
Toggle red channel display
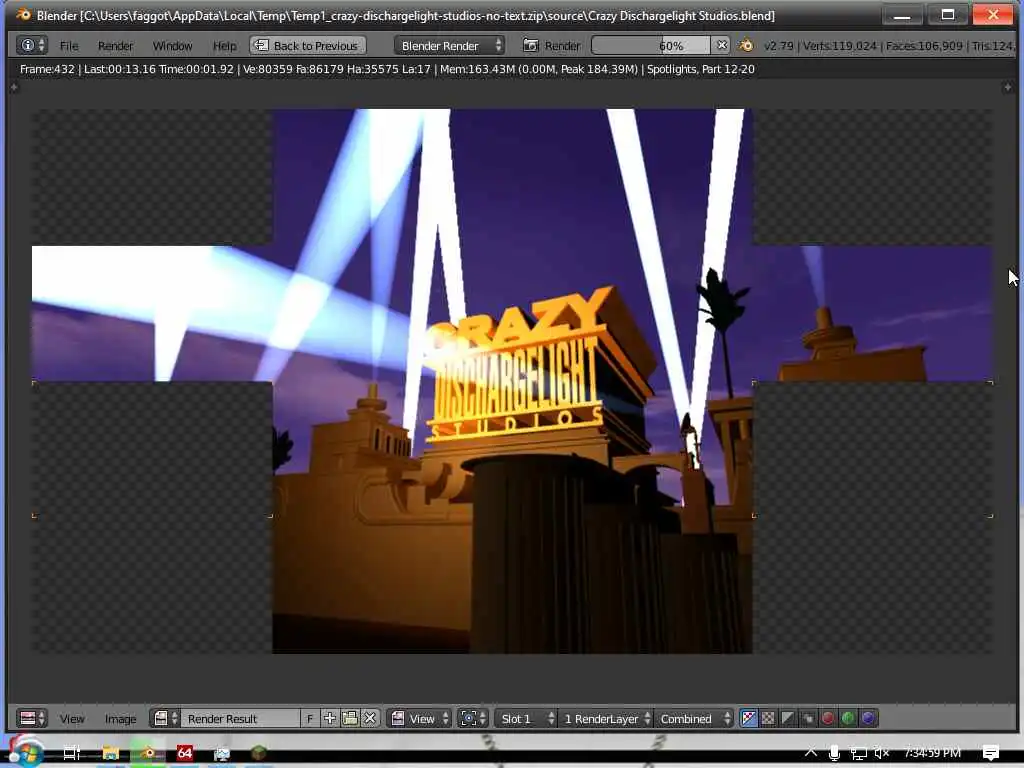tap(827, 718)
